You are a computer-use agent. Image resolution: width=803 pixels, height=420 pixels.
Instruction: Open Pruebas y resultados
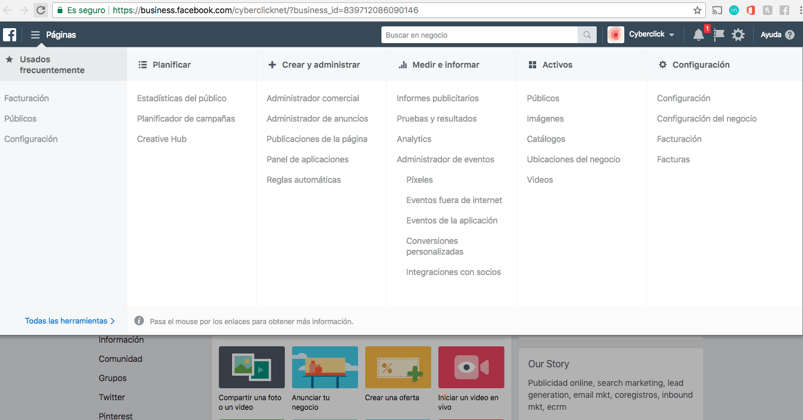pyautogui.click(x=436, y=118)
